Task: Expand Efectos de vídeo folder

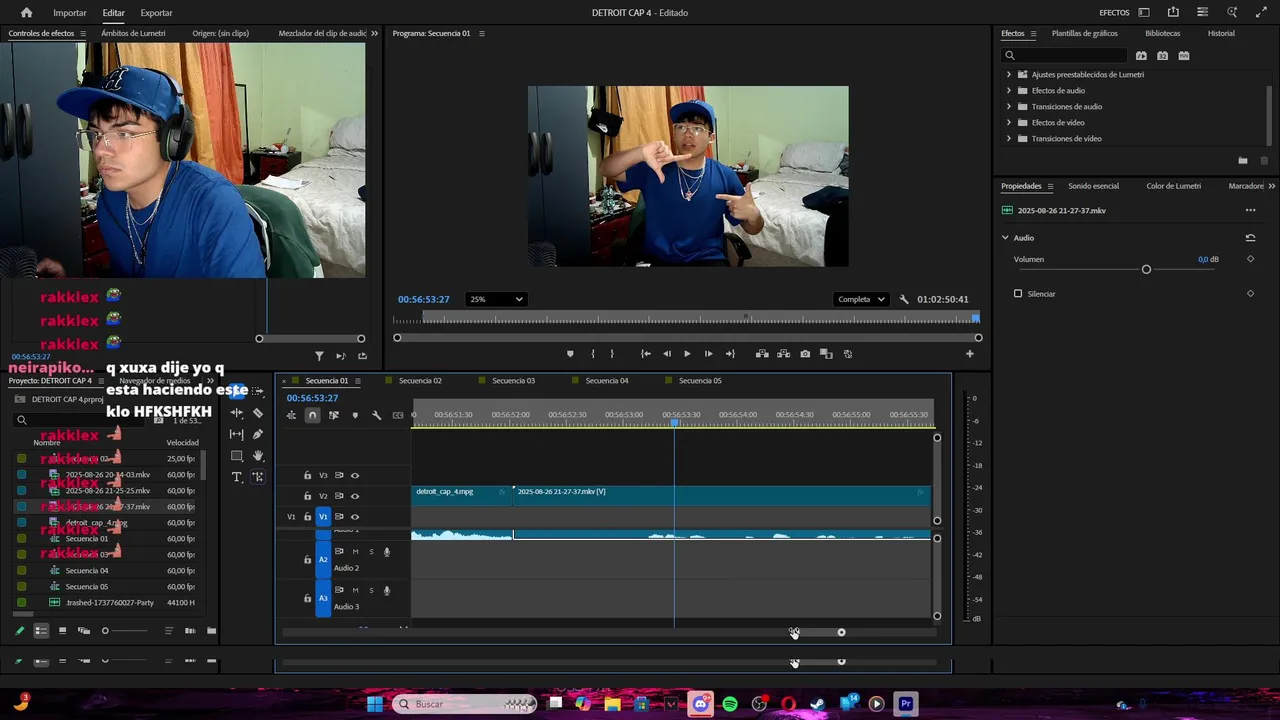Action: click(x=1008, y=123)
